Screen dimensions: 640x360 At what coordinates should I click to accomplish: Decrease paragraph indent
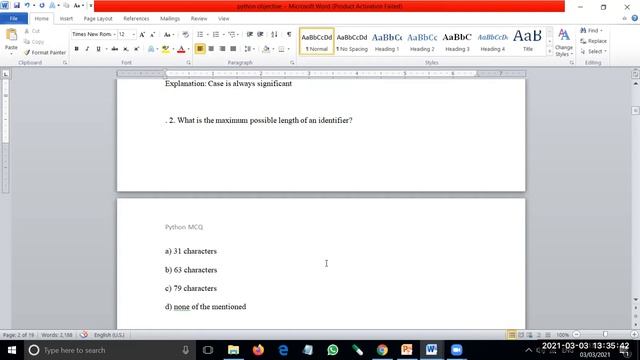249,35
